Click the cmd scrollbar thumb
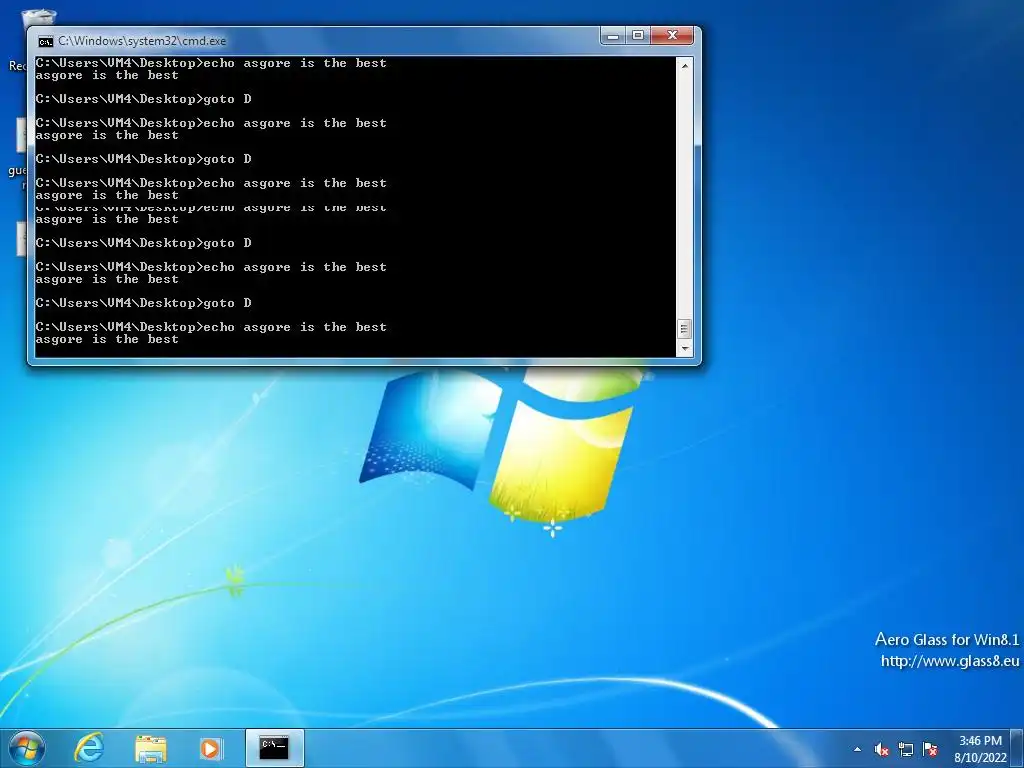Screen dimensions: 1024x768 [x=684, y=328]
